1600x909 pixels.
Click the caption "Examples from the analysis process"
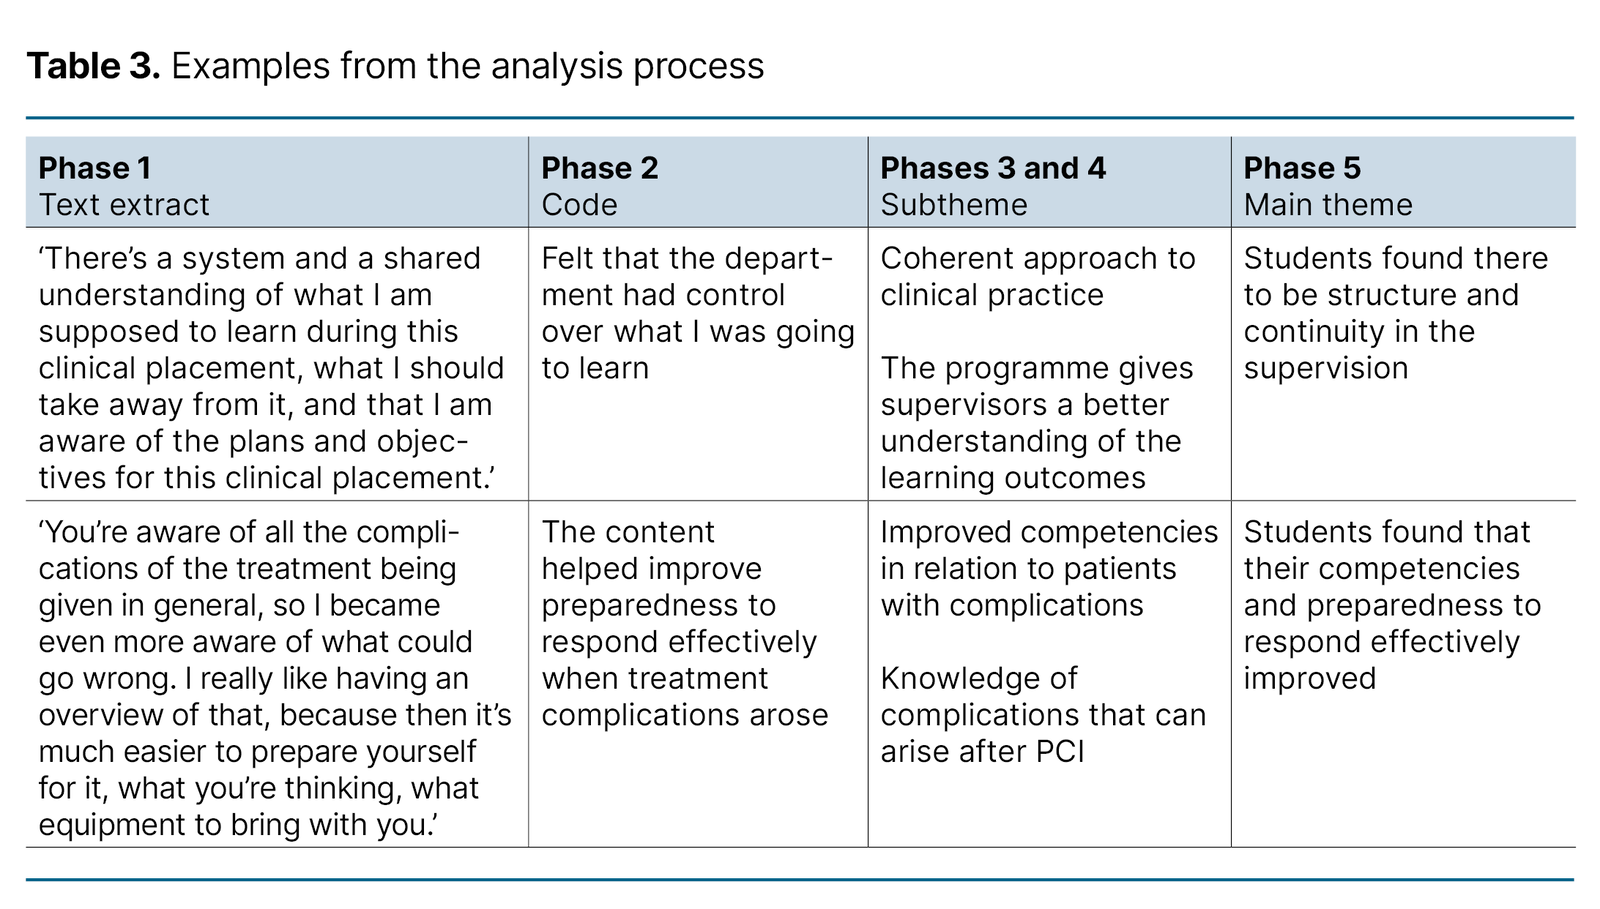[x=467, y=66]
